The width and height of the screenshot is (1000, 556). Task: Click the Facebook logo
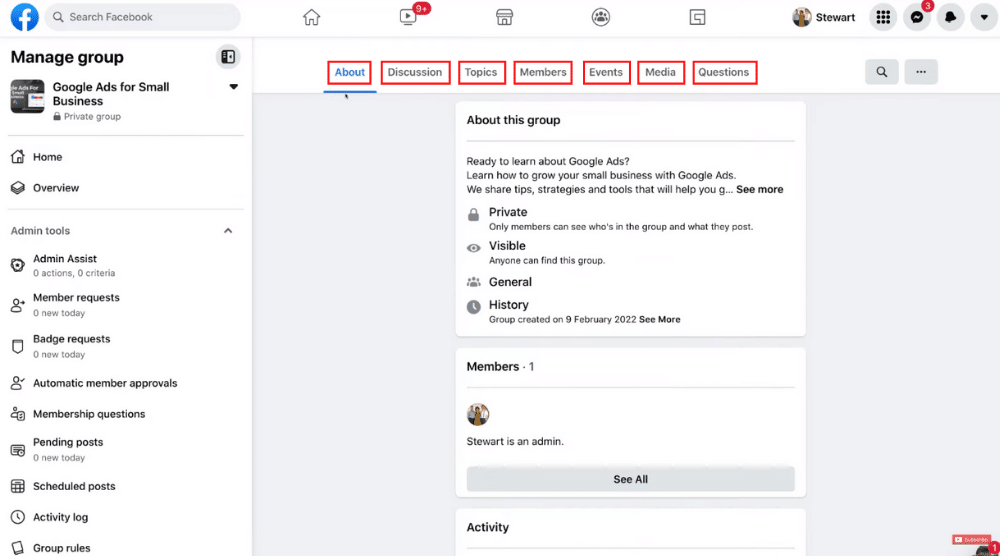(24, 17)
